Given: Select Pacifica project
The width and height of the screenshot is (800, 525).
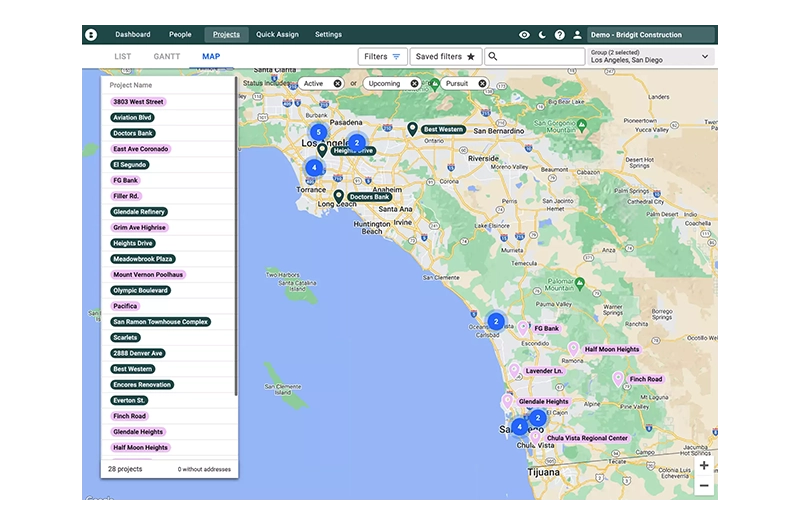Looking at the screenshot, I should click(x=125, y=307).
